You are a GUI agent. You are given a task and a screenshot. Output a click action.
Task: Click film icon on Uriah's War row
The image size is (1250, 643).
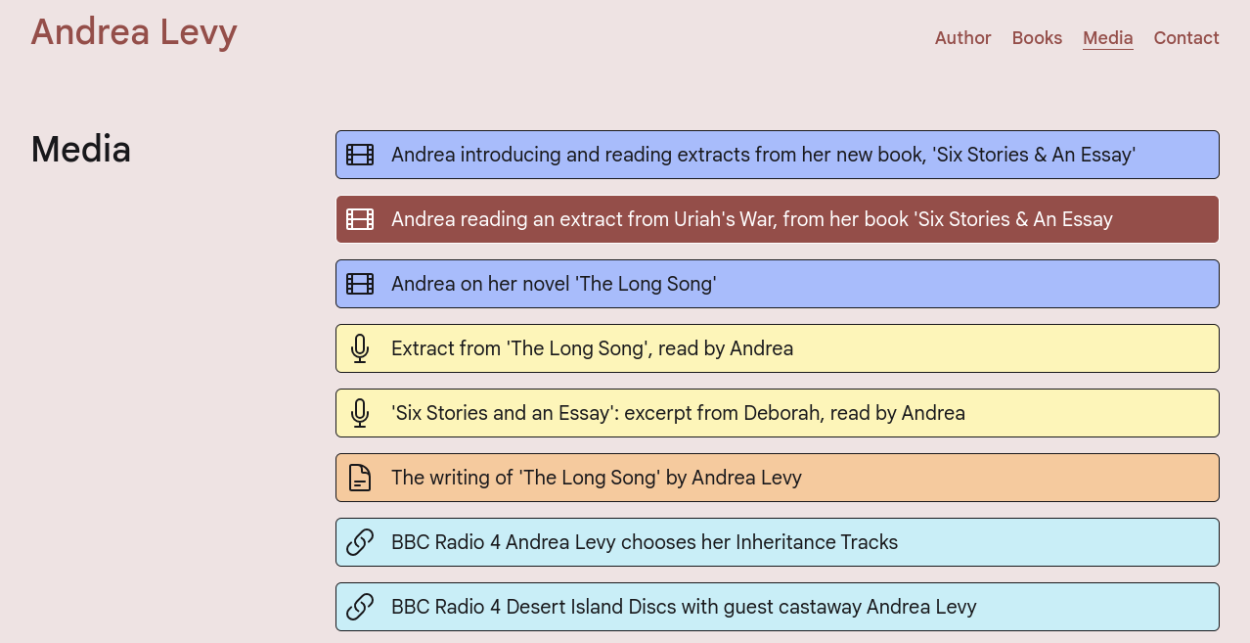coord(360,220)
